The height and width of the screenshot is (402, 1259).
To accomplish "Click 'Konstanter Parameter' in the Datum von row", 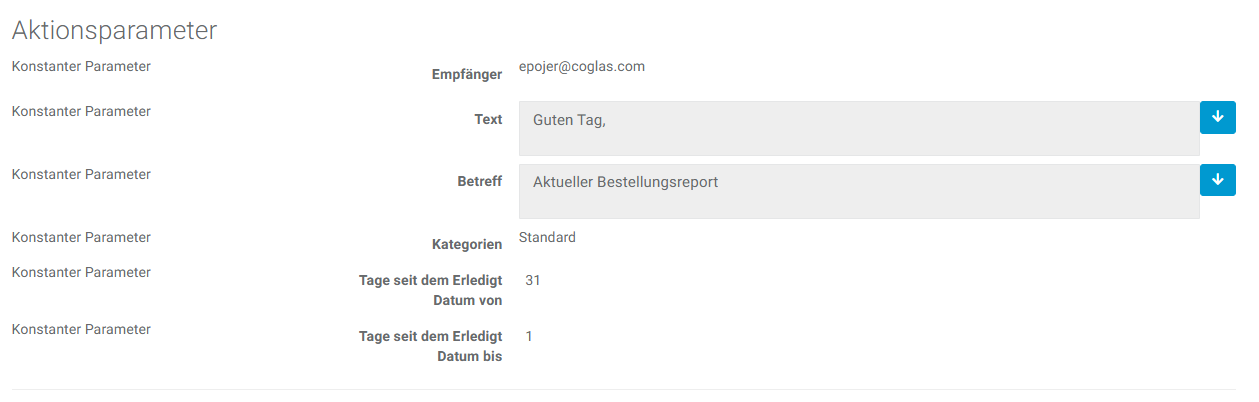I will [x=81, y=272].
